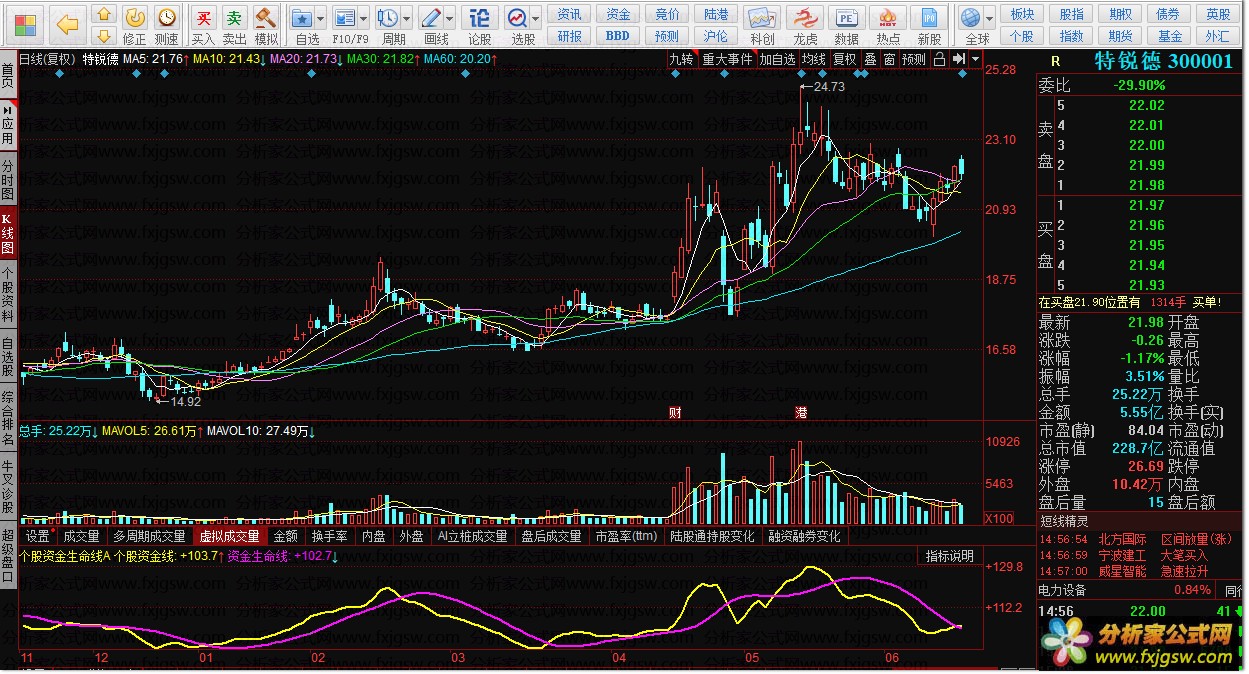Switch to the 成交量 indicator tab
This screenshot has height=674, width=1249.
click(81, 536)
